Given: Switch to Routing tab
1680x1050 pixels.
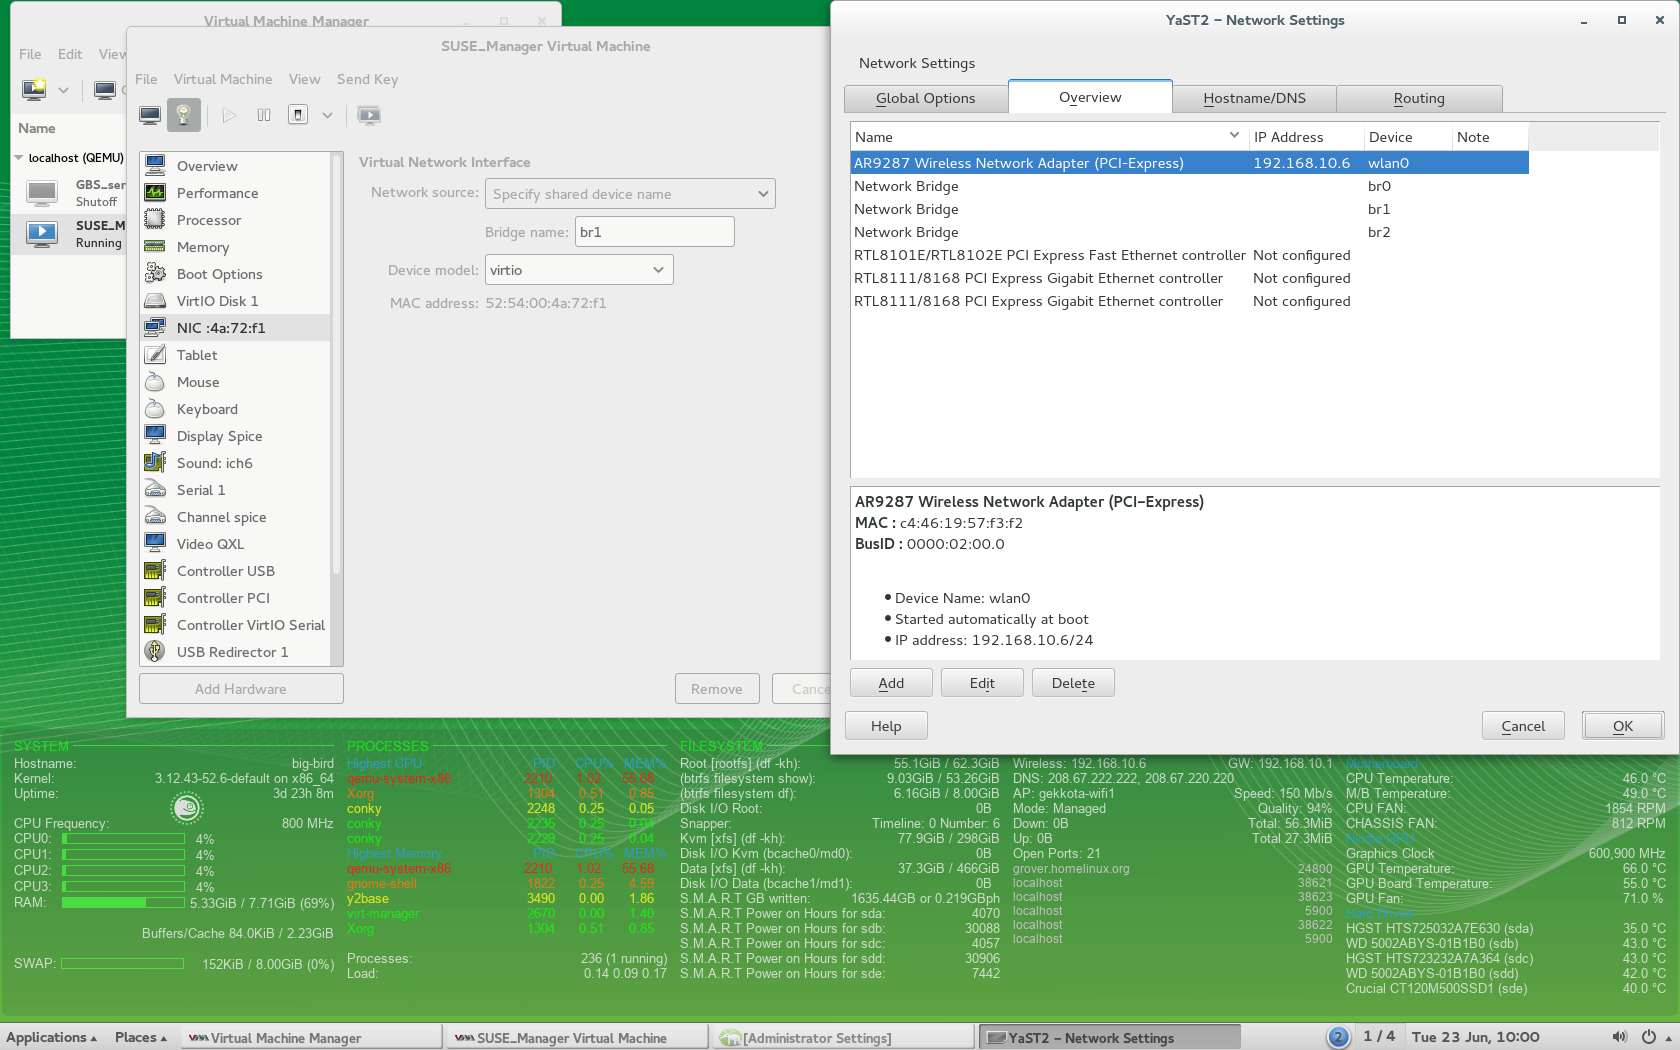Looking at the screenshot, I should (x=1419, y=98).
